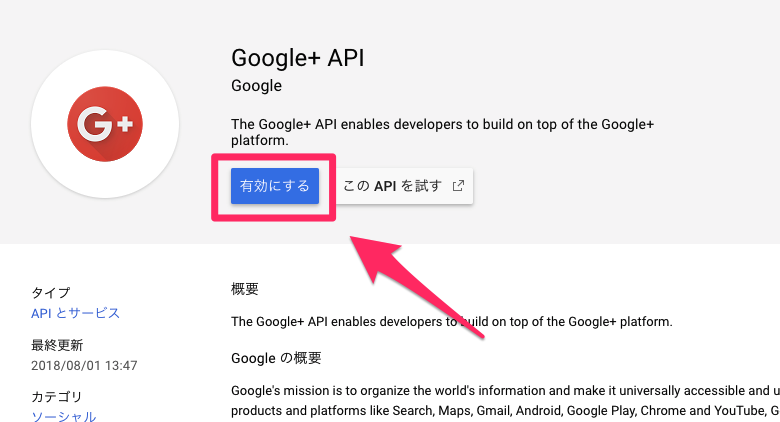Select the 2018/08/01 13:47 update date
Viewport: 780px width, 422px height.
click(x=84, y=366)
